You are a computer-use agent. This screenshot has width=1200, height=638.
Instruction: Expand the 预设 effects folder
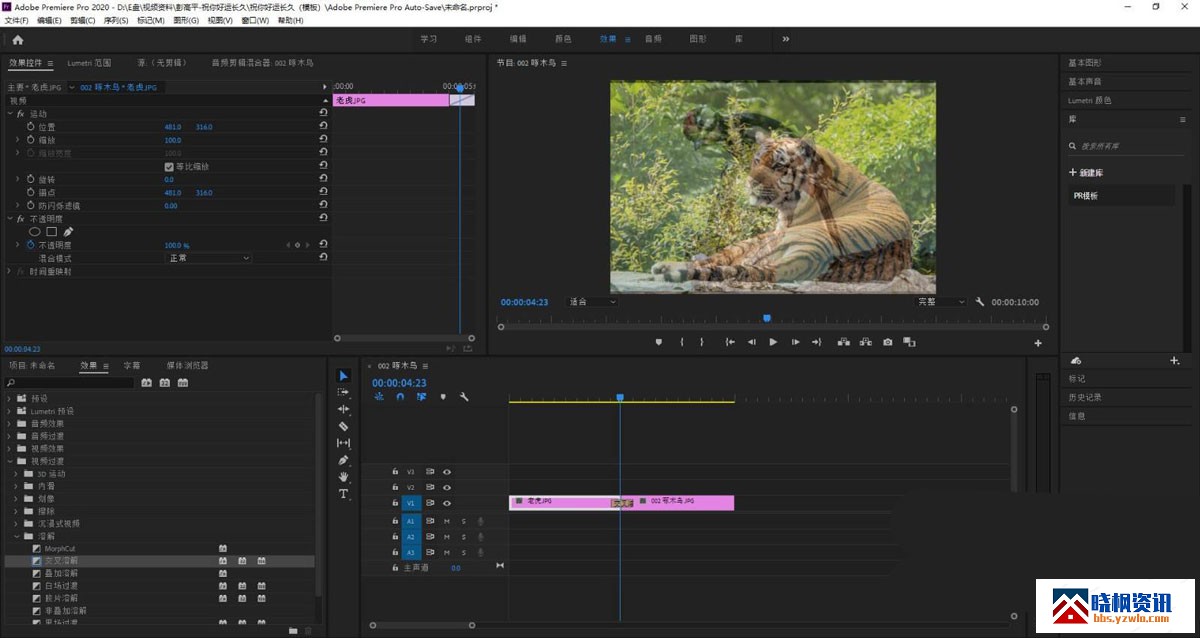pyautogui.click(x=10, y=398)
